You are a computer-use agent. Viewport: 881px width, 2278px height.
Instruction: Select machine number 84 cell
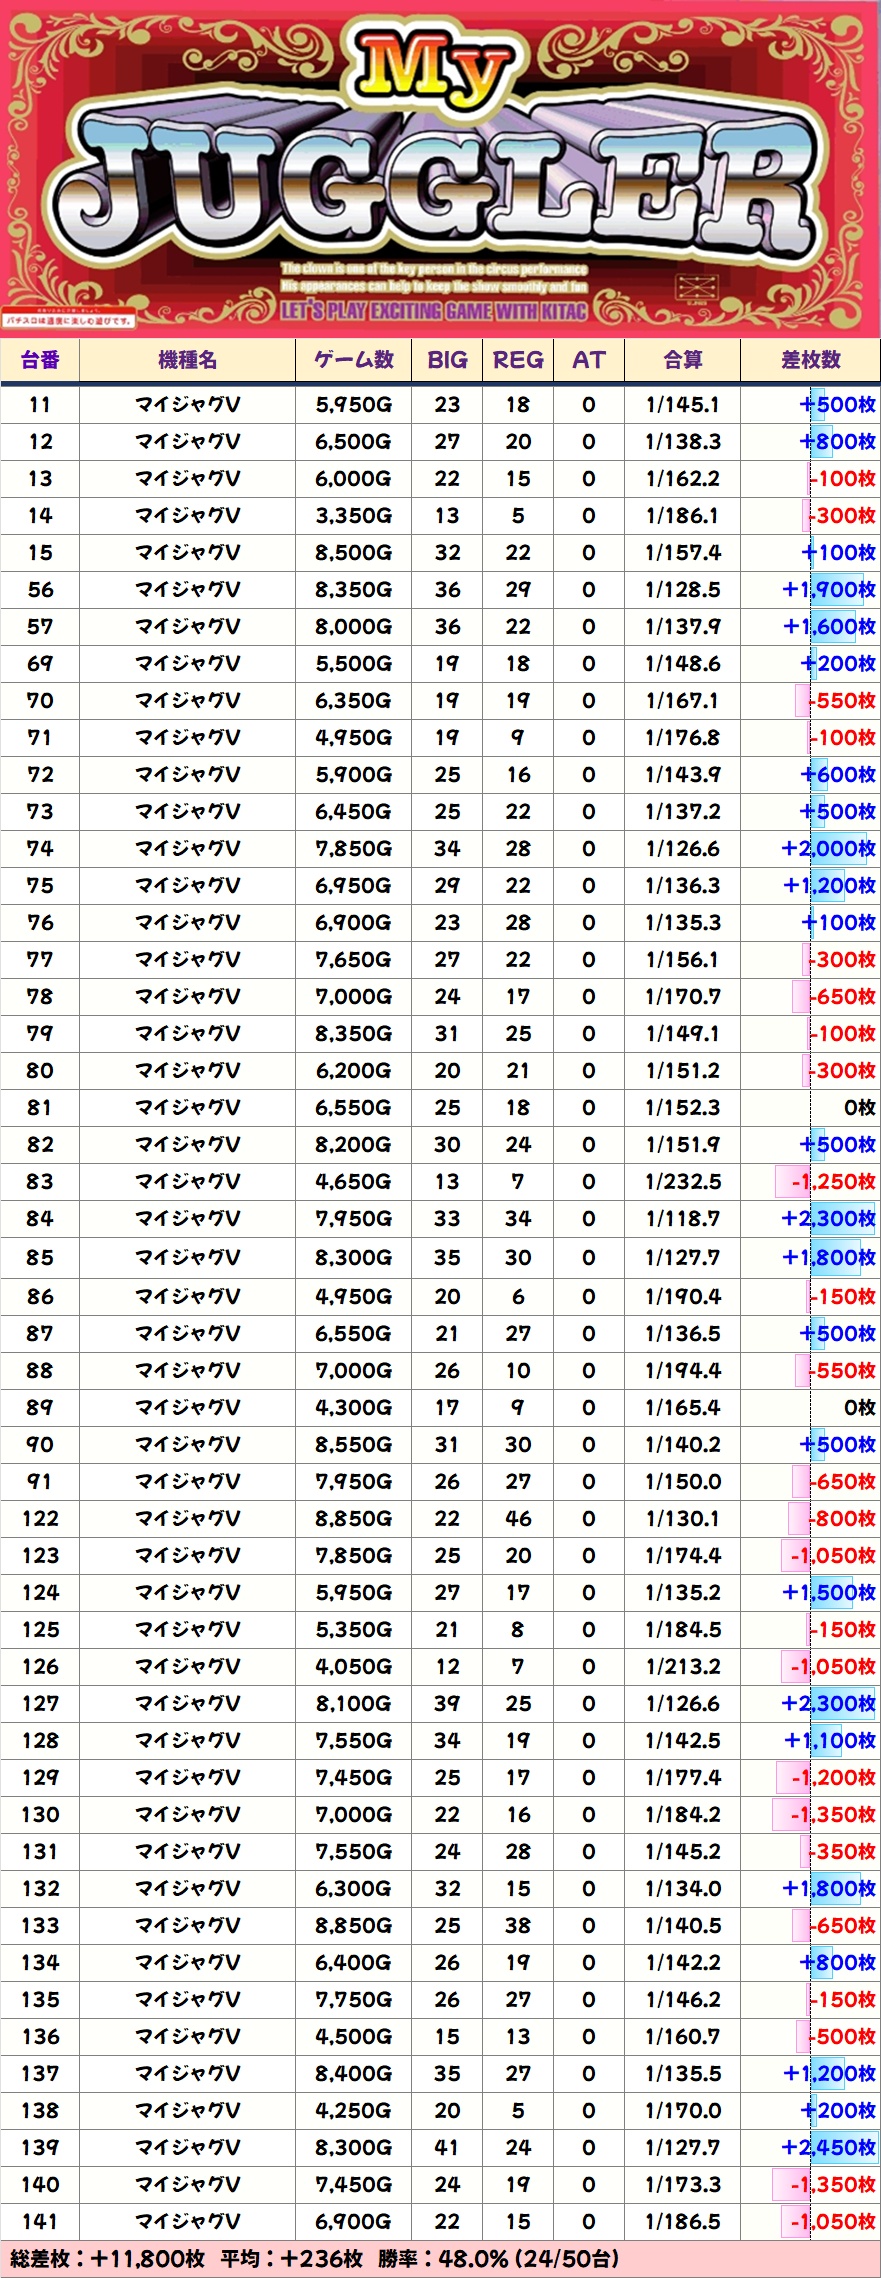tap(40, 1219)
